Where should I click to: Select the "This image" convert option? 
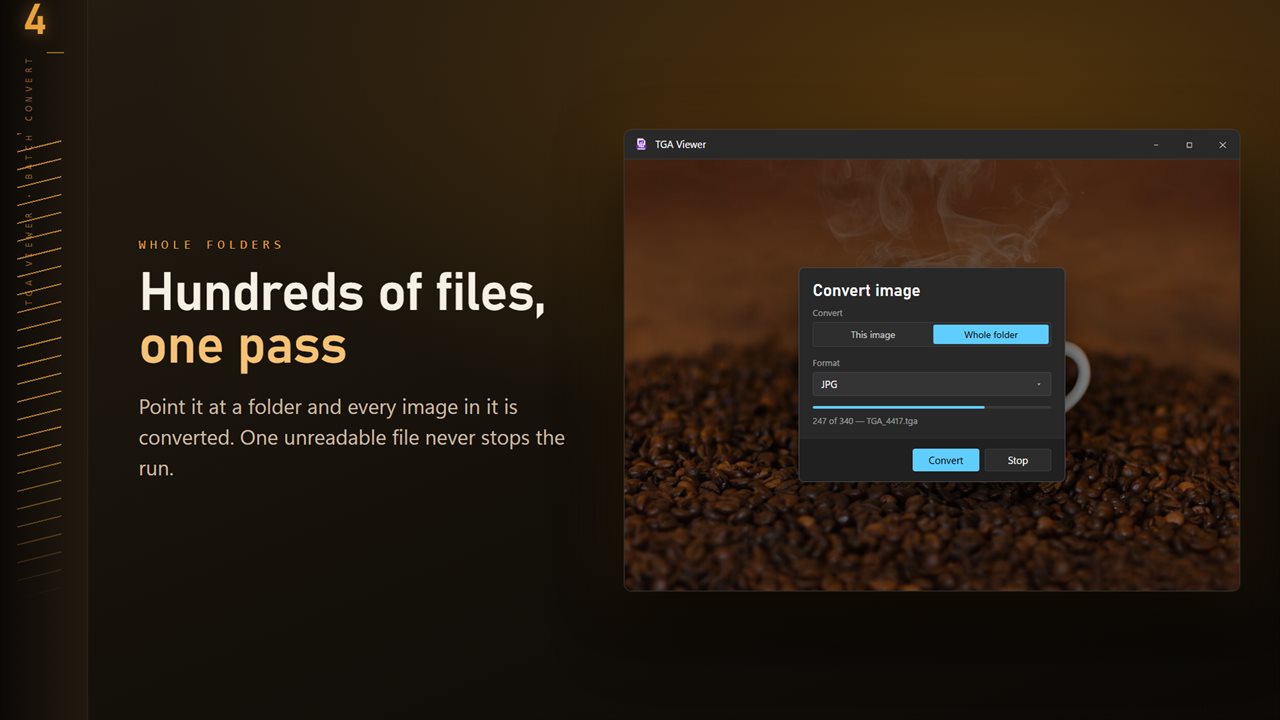pyautogui.click(x=873, y=335)
